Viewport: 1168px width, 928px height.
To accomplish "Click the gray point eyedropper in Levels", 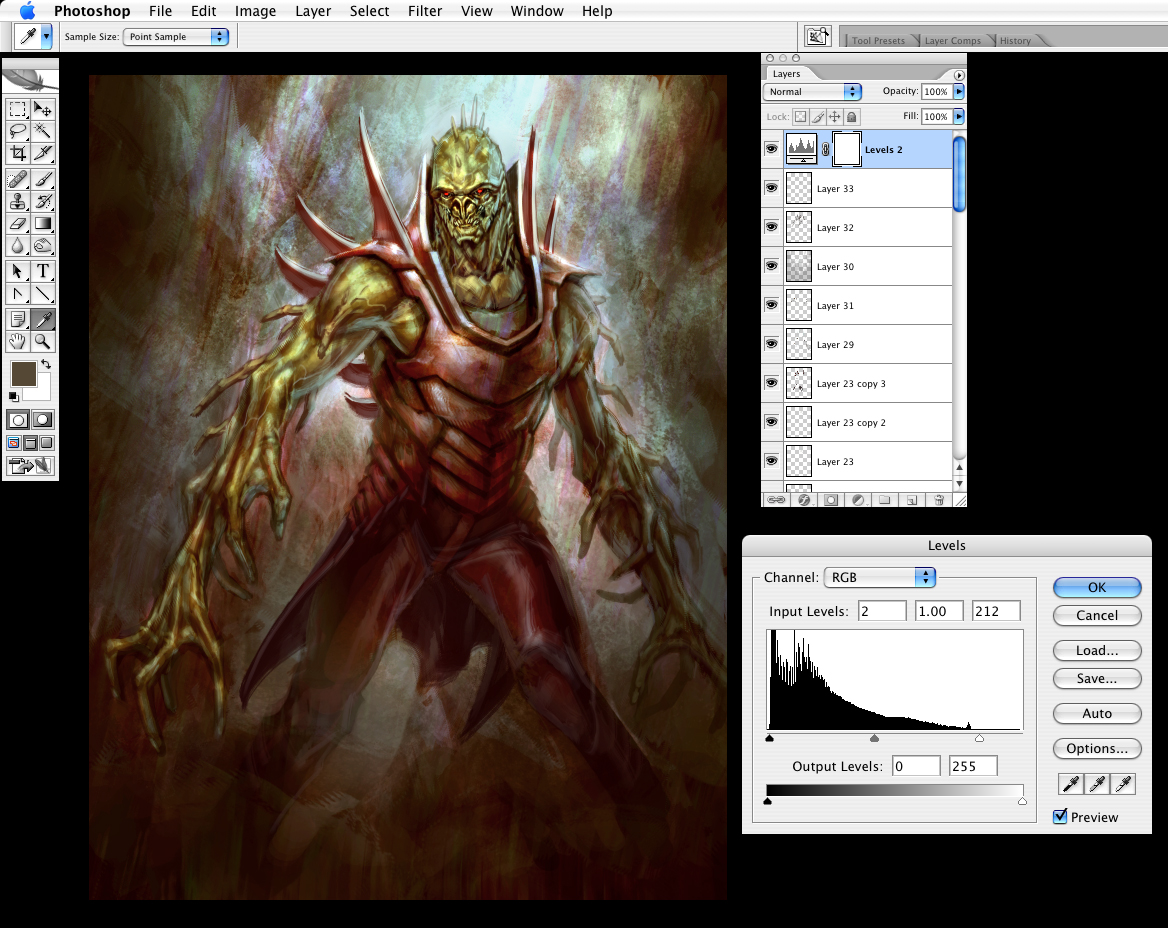I will [x=1096, y=784].
